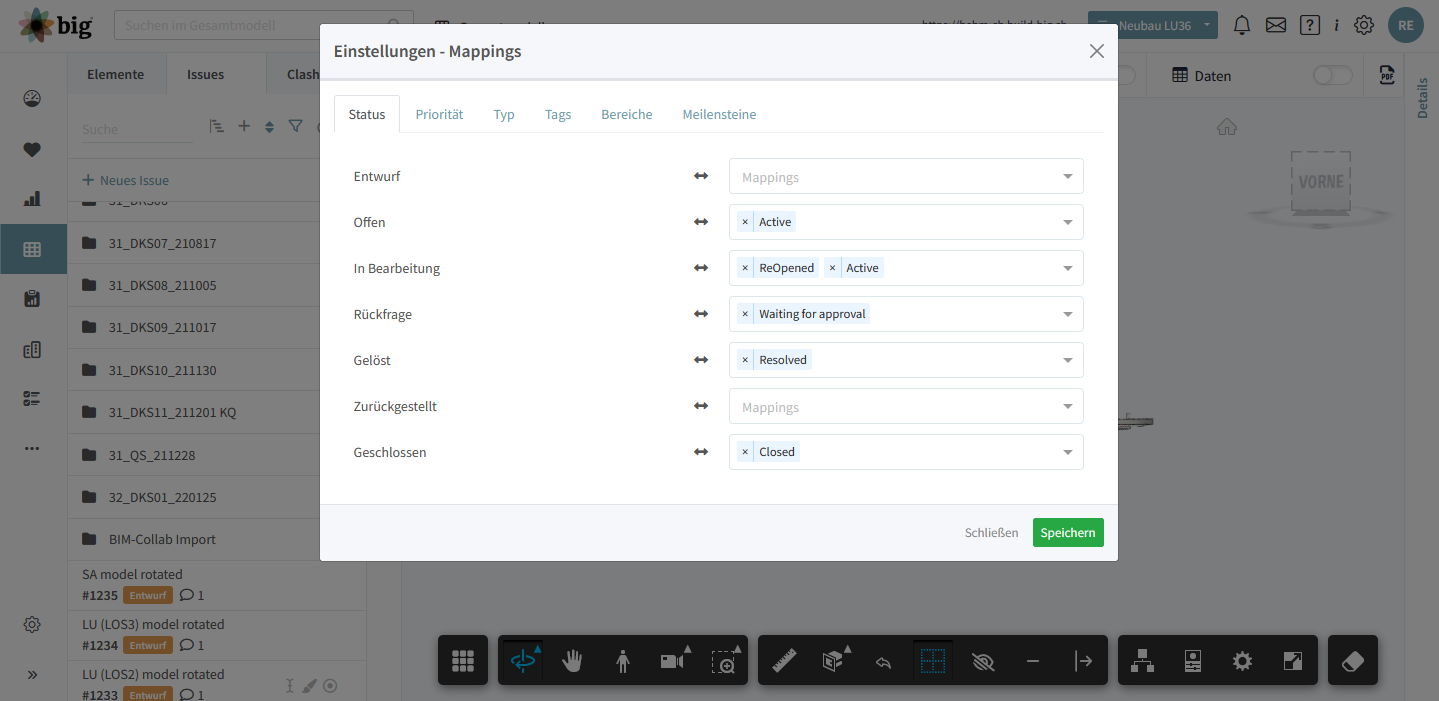Viewport: 1439px width, 701px height.
Task: Click the Schließen button
Action: (991, 532)
